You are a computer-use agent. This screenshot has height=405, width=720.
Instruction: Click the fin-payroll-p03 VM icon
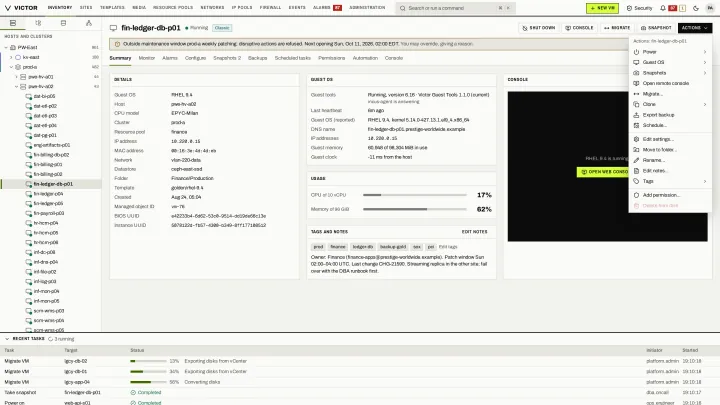coord(28,213)
